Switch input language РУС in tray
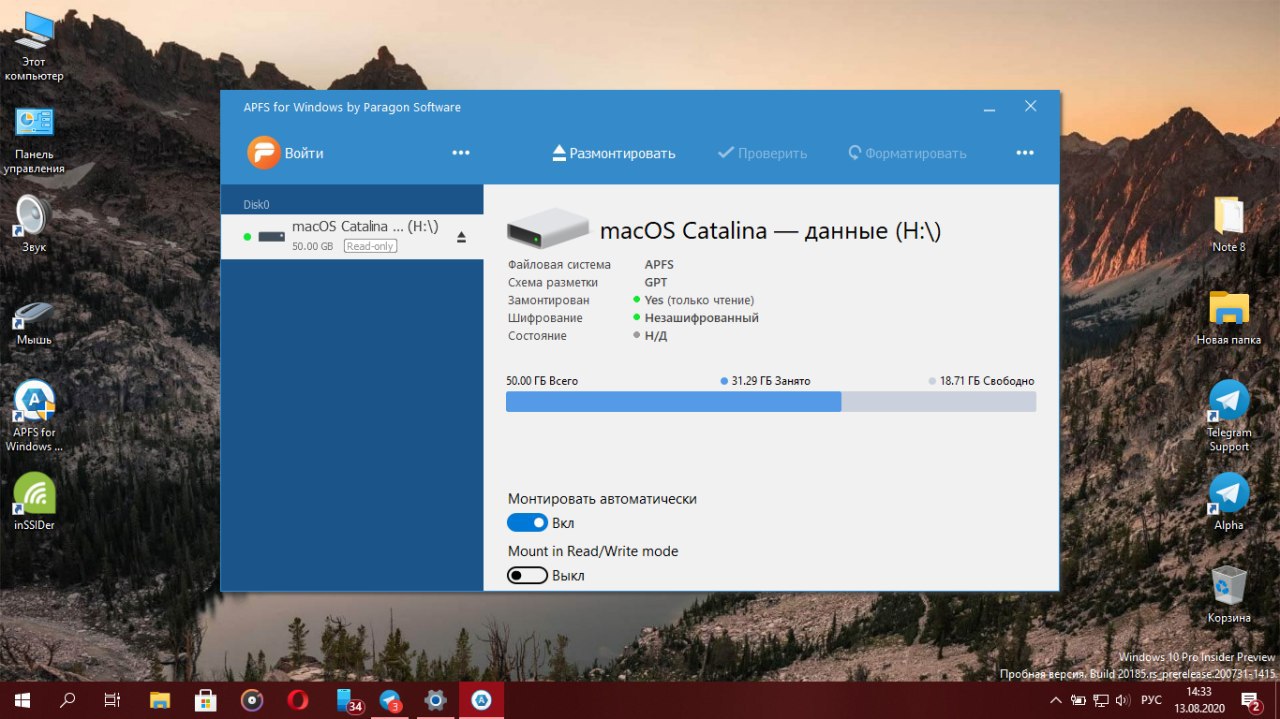 click(x=1151, y=700)
